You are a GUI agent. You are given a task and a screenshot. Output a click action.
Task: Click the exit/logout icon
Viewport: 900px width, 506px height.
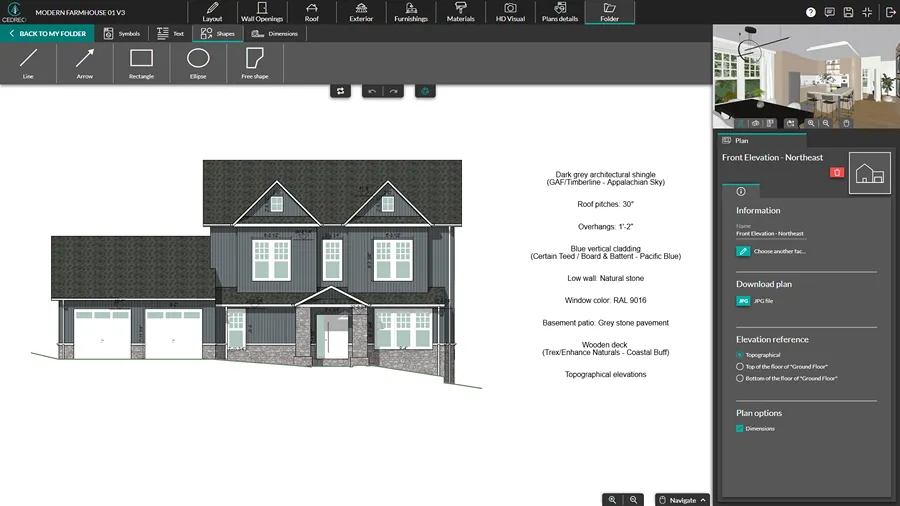coord(890,12)
